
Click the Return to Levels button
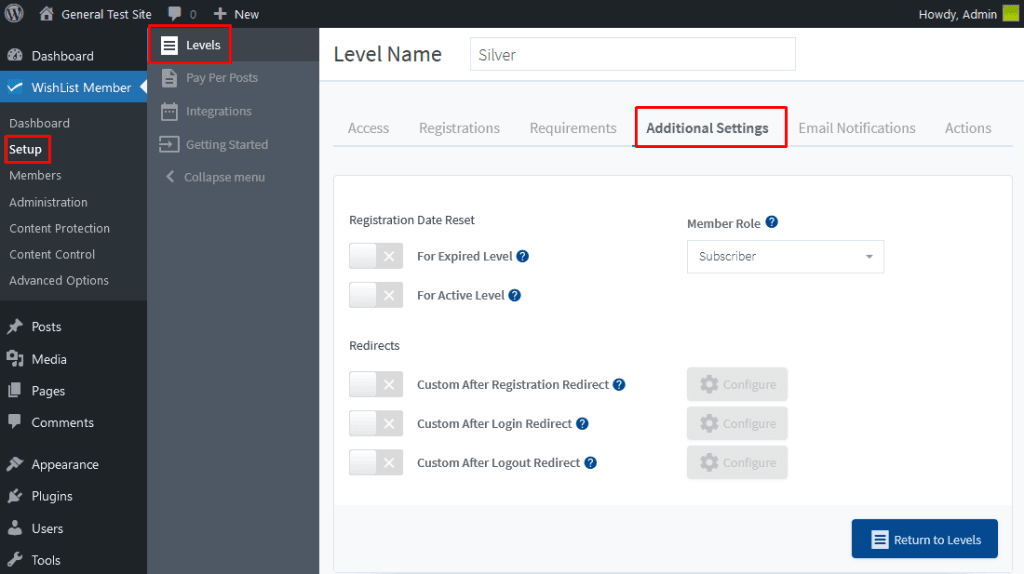[x=924, y=539]
